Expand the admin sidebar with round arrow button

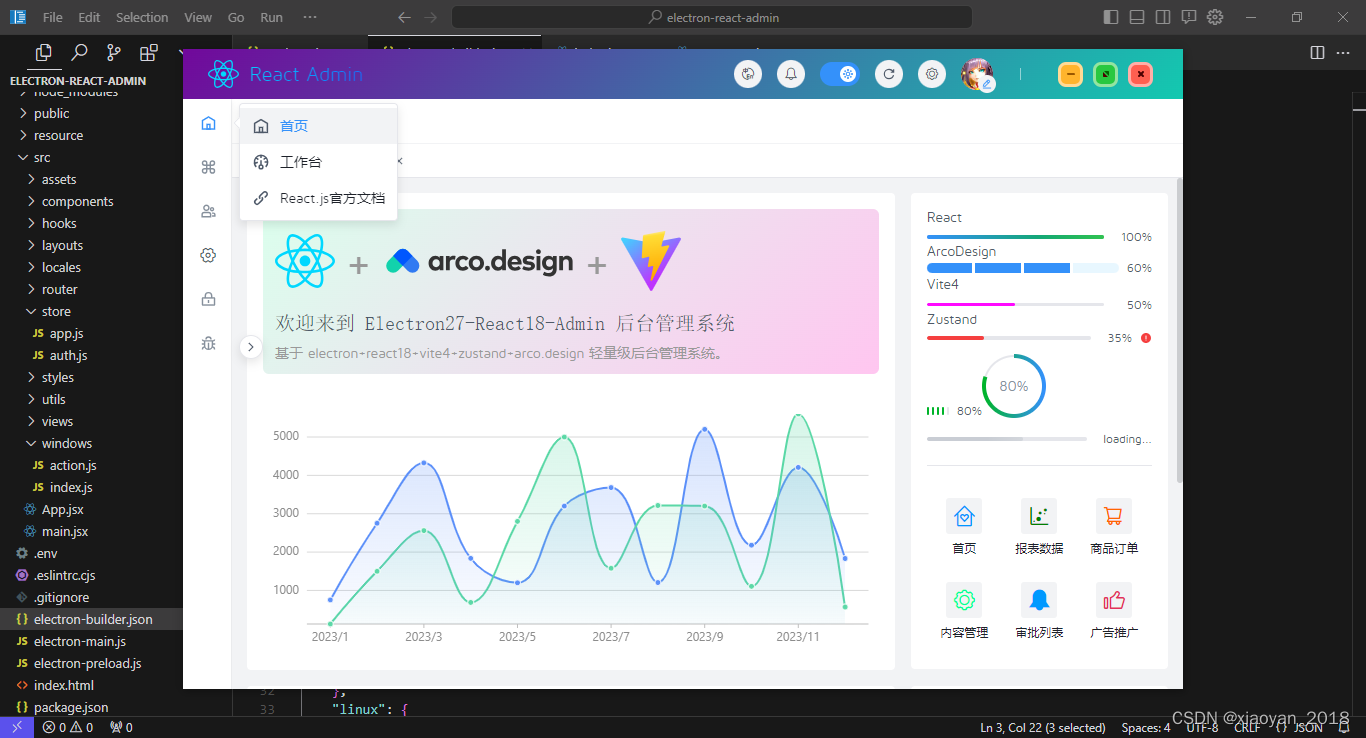(250, 347)
